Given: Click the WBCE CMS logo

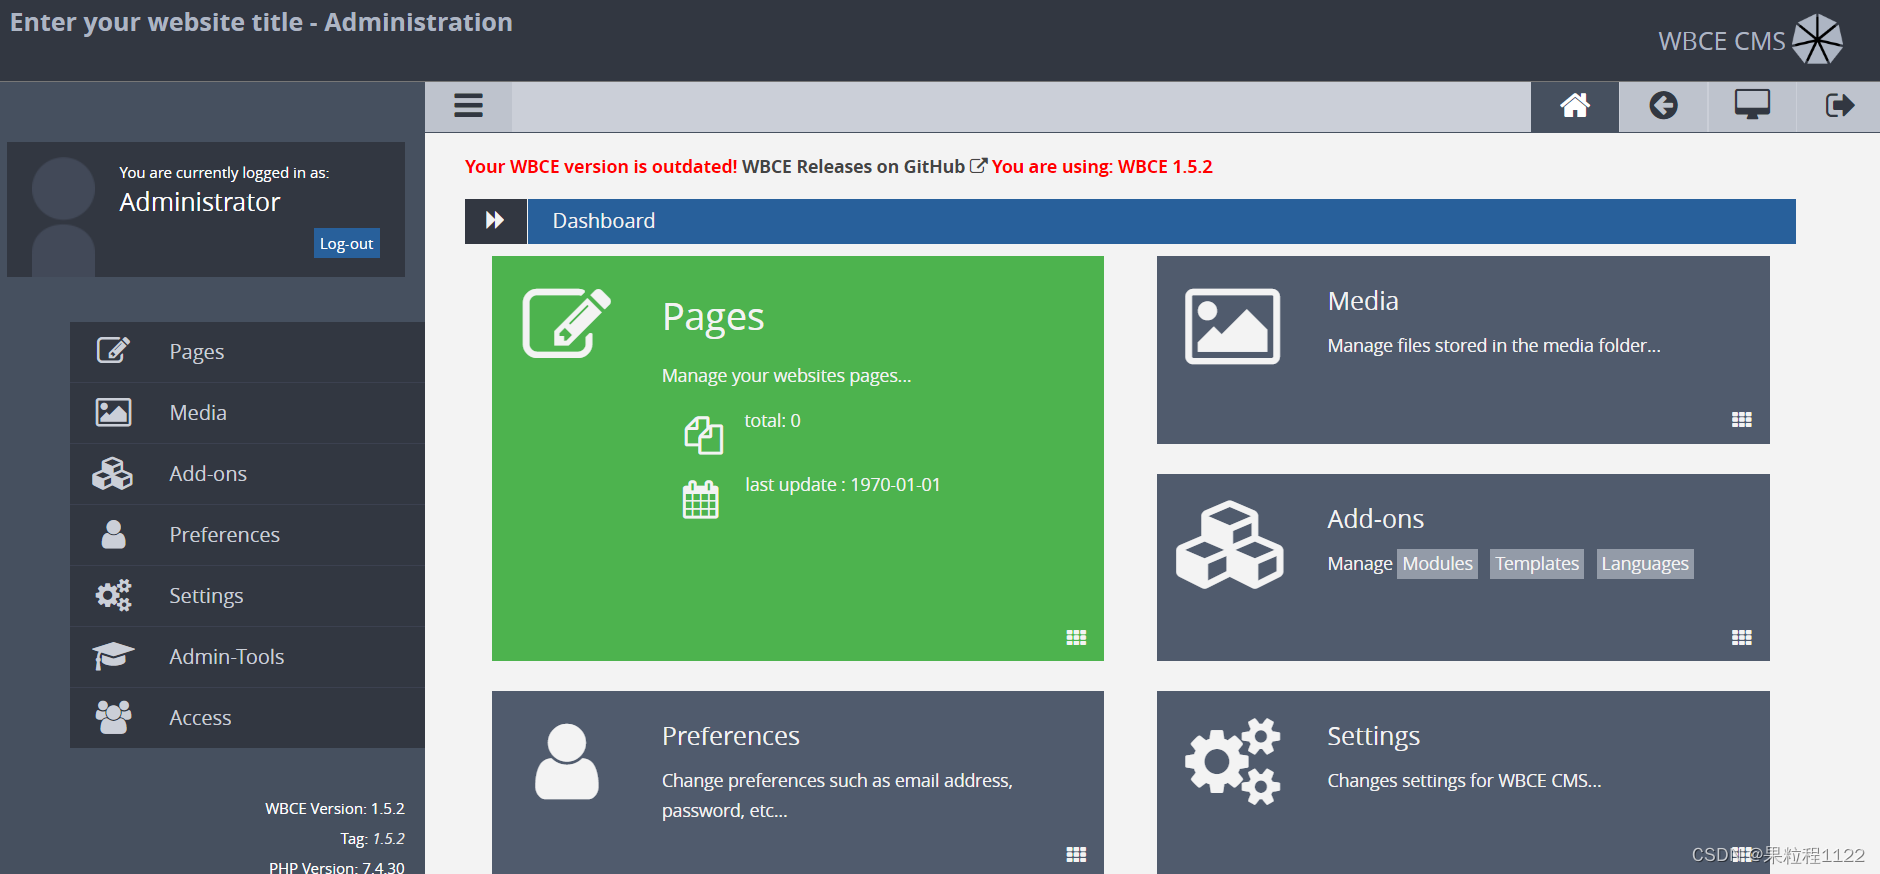Looking at the screenshot, I should click(x=1750, y=40).
